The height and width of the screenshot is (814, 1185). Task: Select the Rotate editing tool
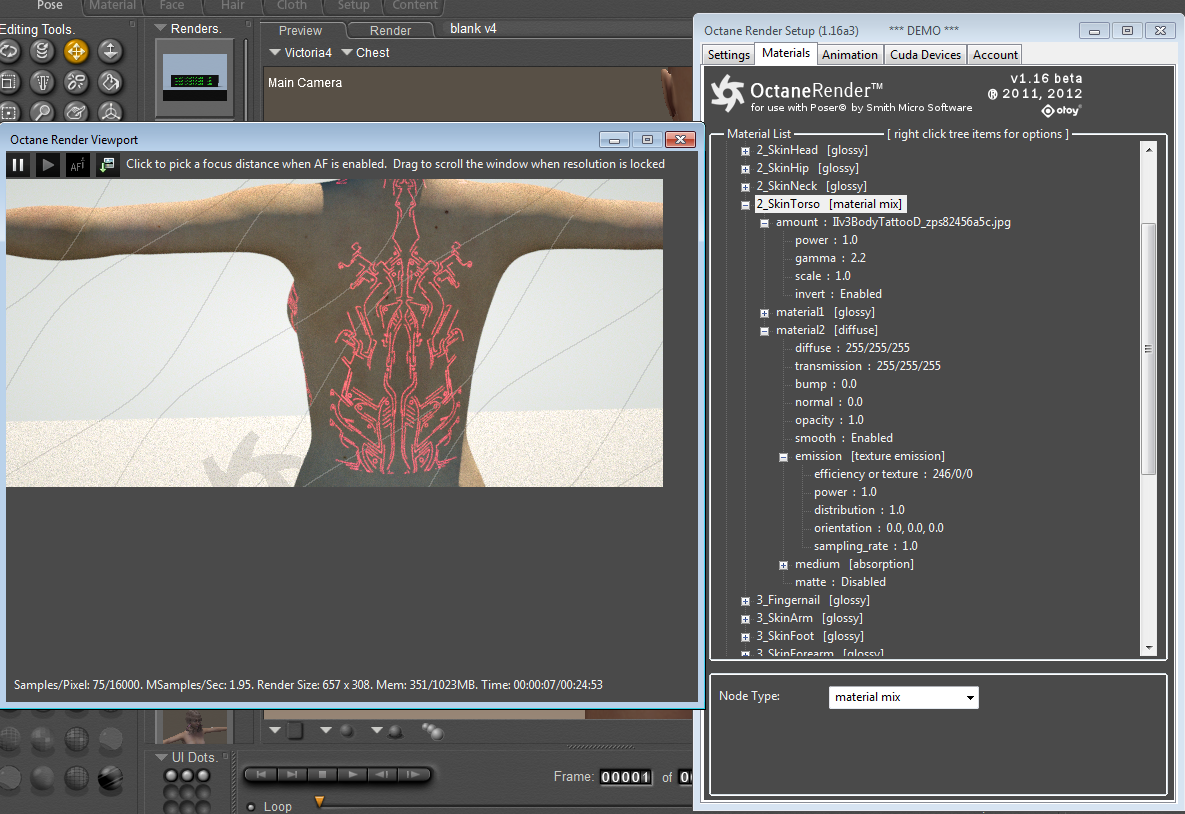tap(8, 51)
